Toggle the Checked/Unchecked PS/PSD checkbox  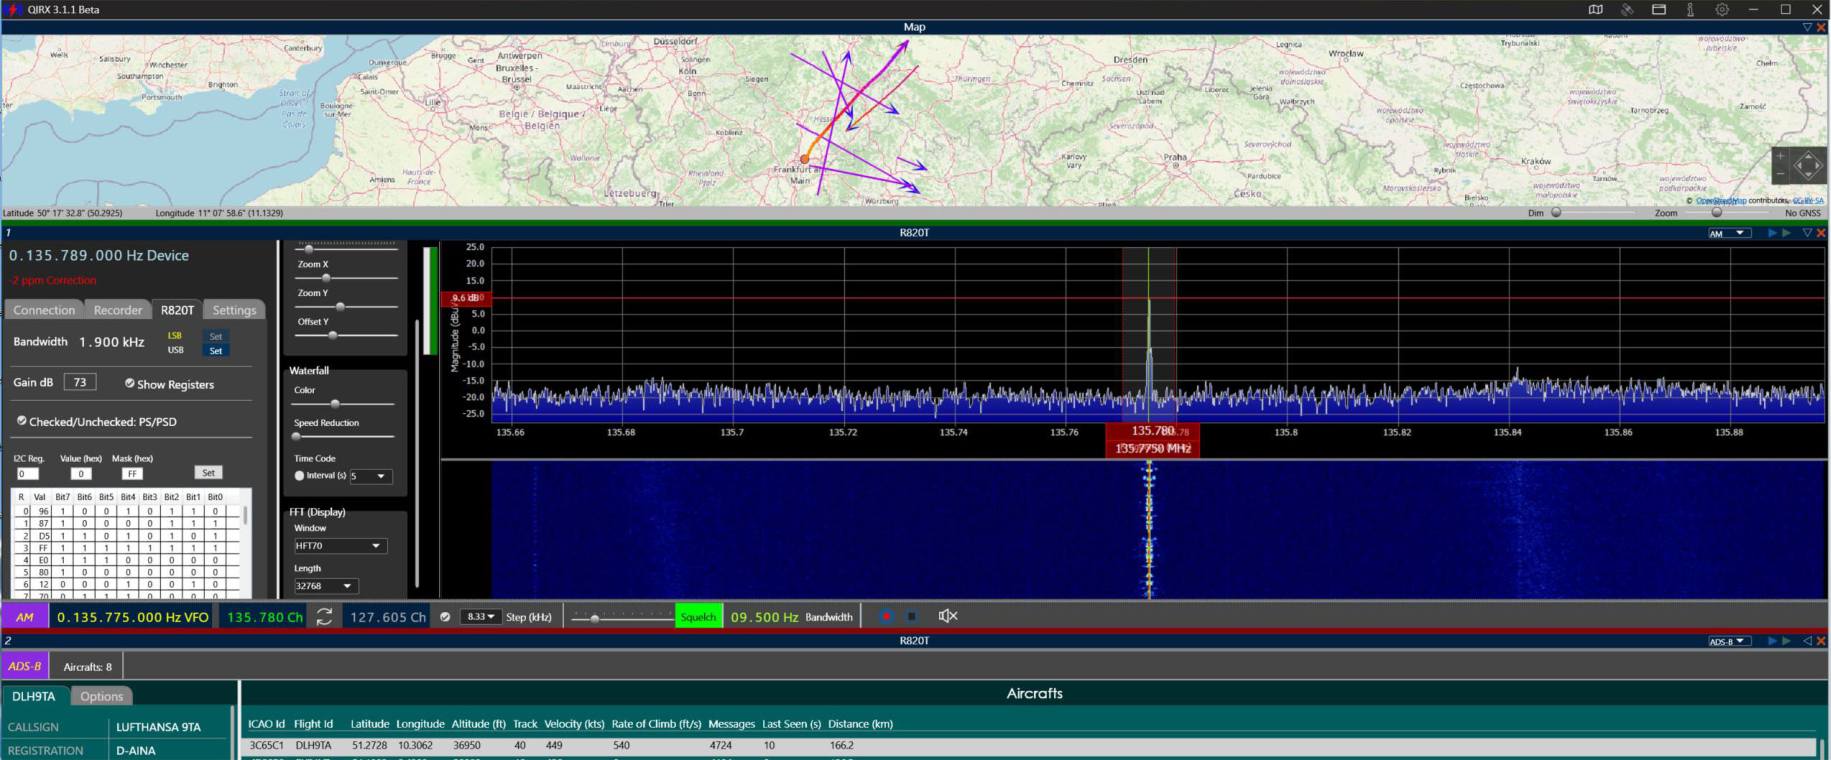22,421
